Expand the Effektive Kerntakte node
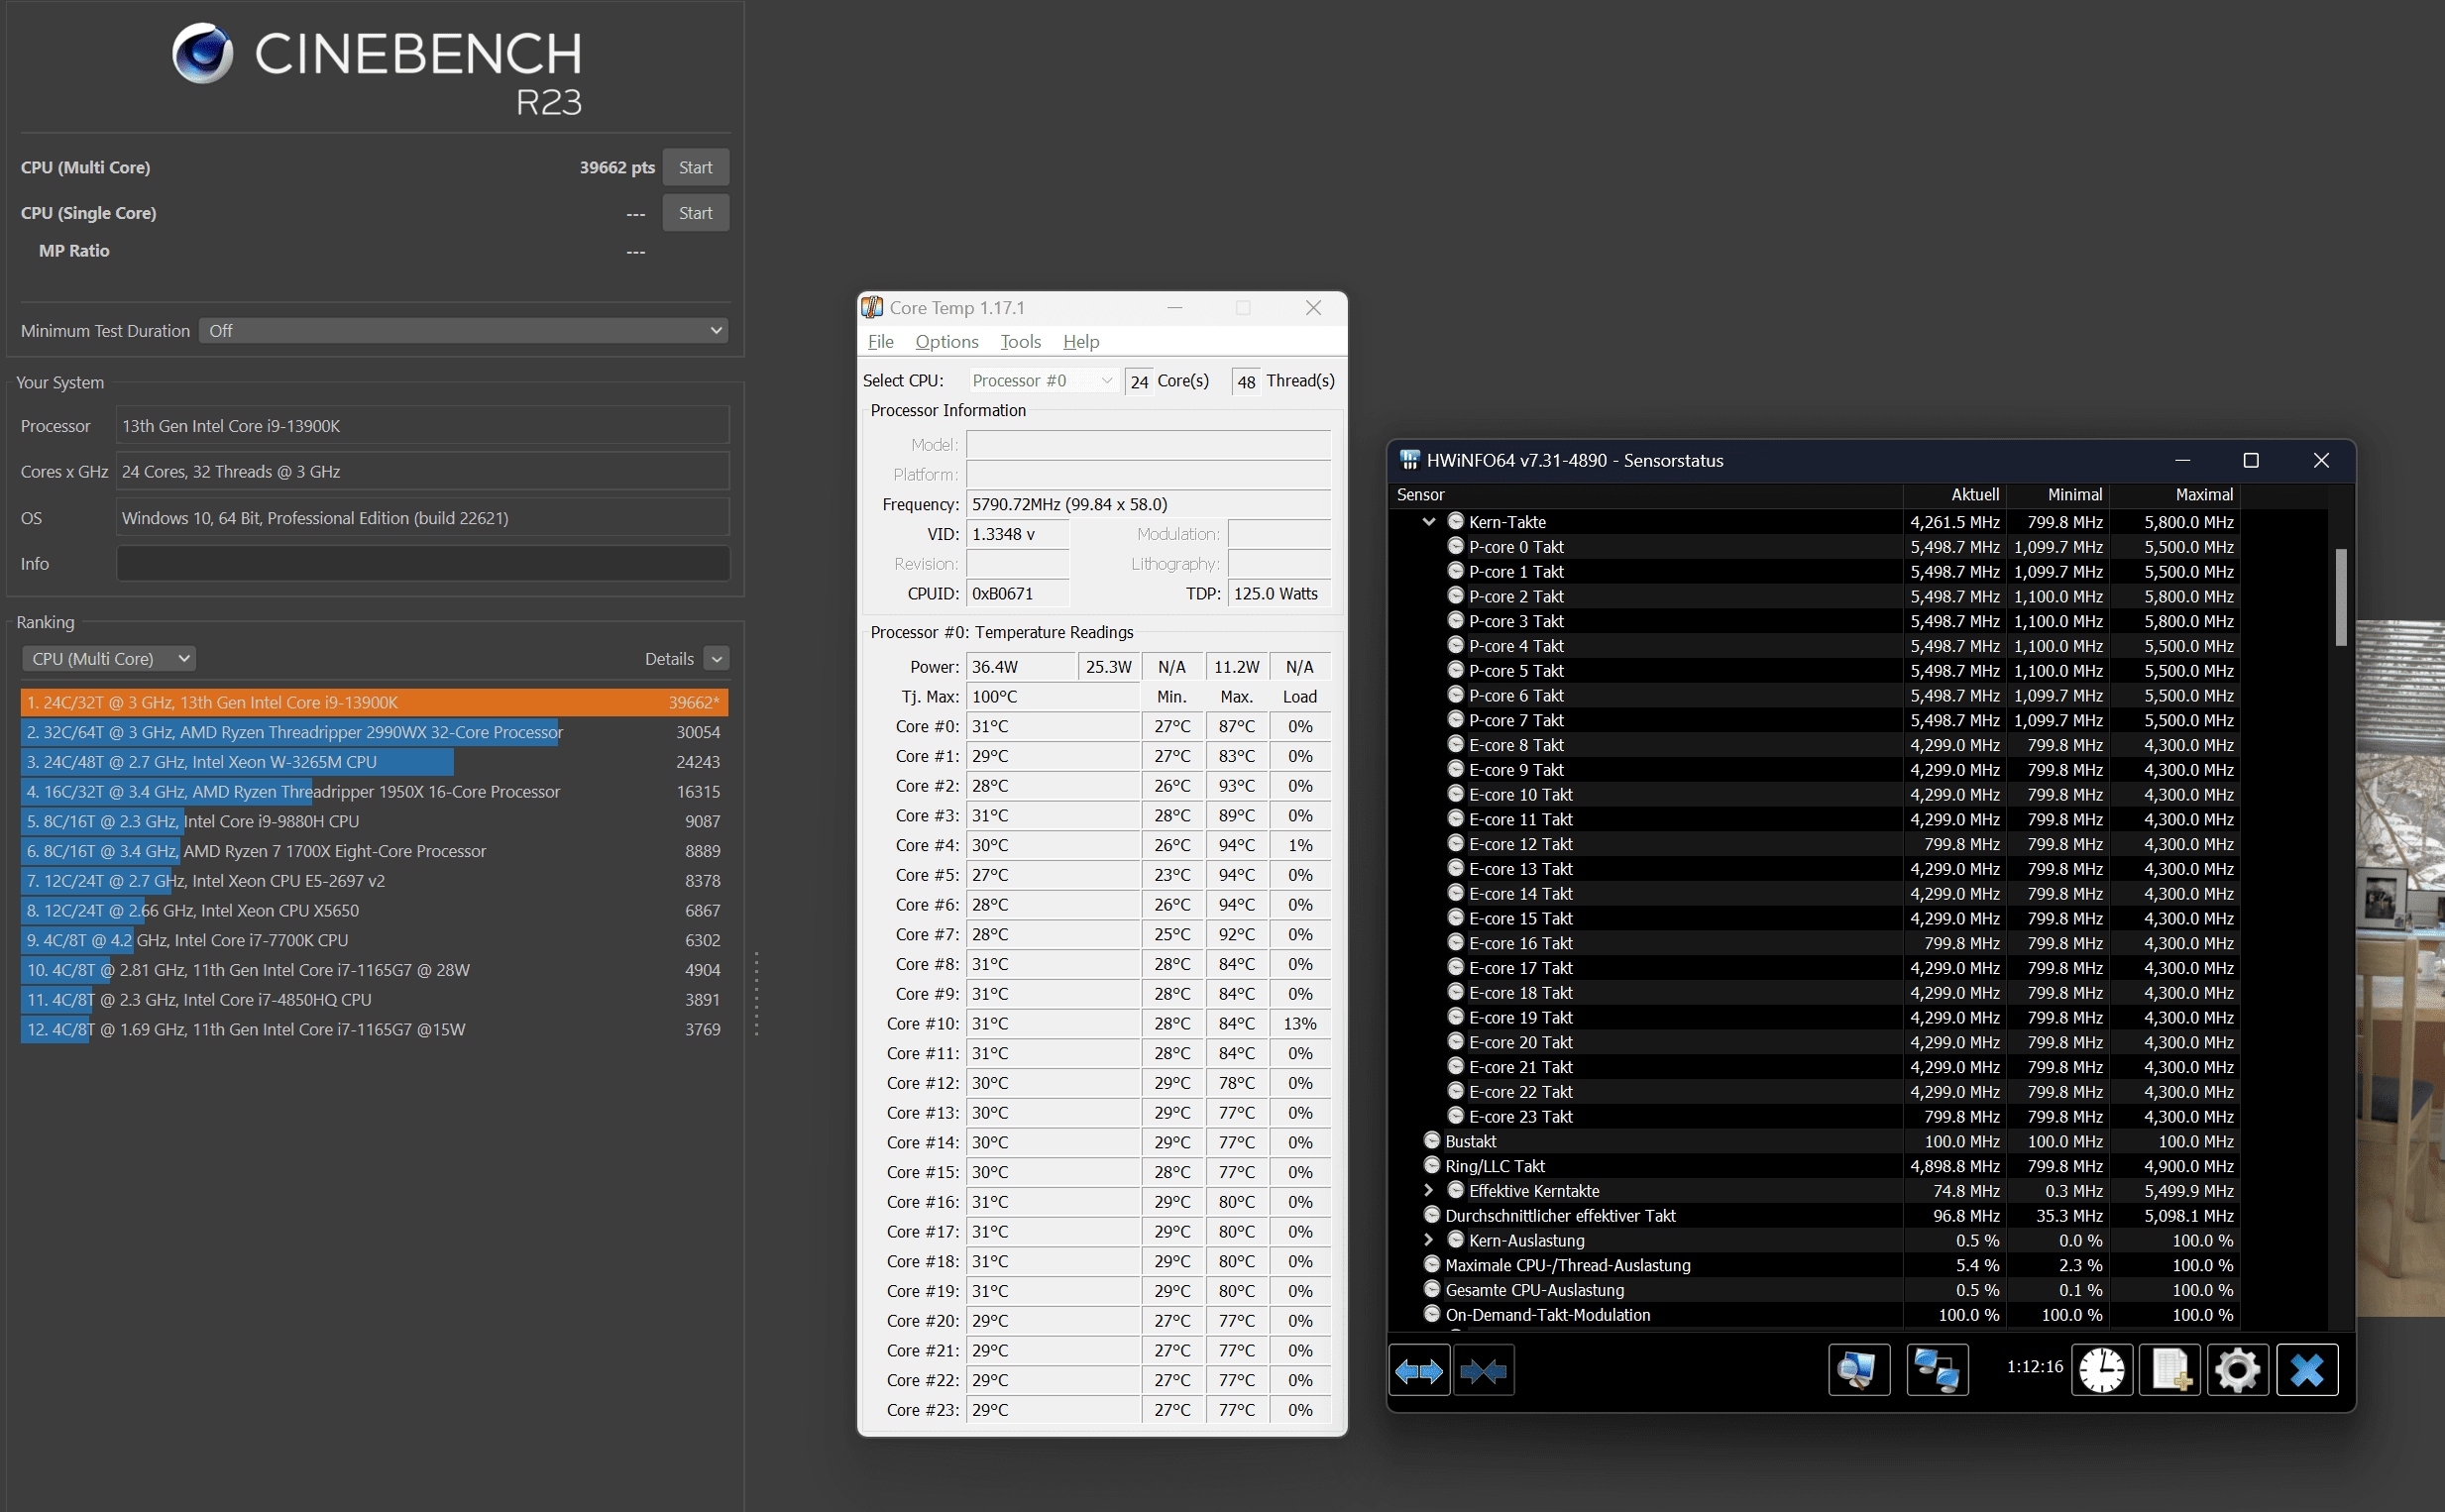 [1429, 1191]
